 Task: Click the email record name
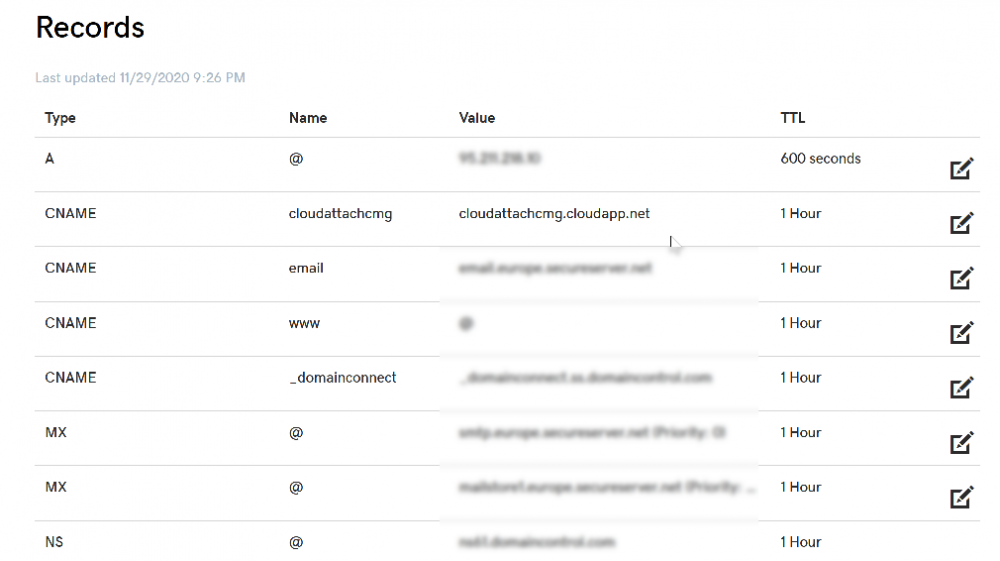306,268
